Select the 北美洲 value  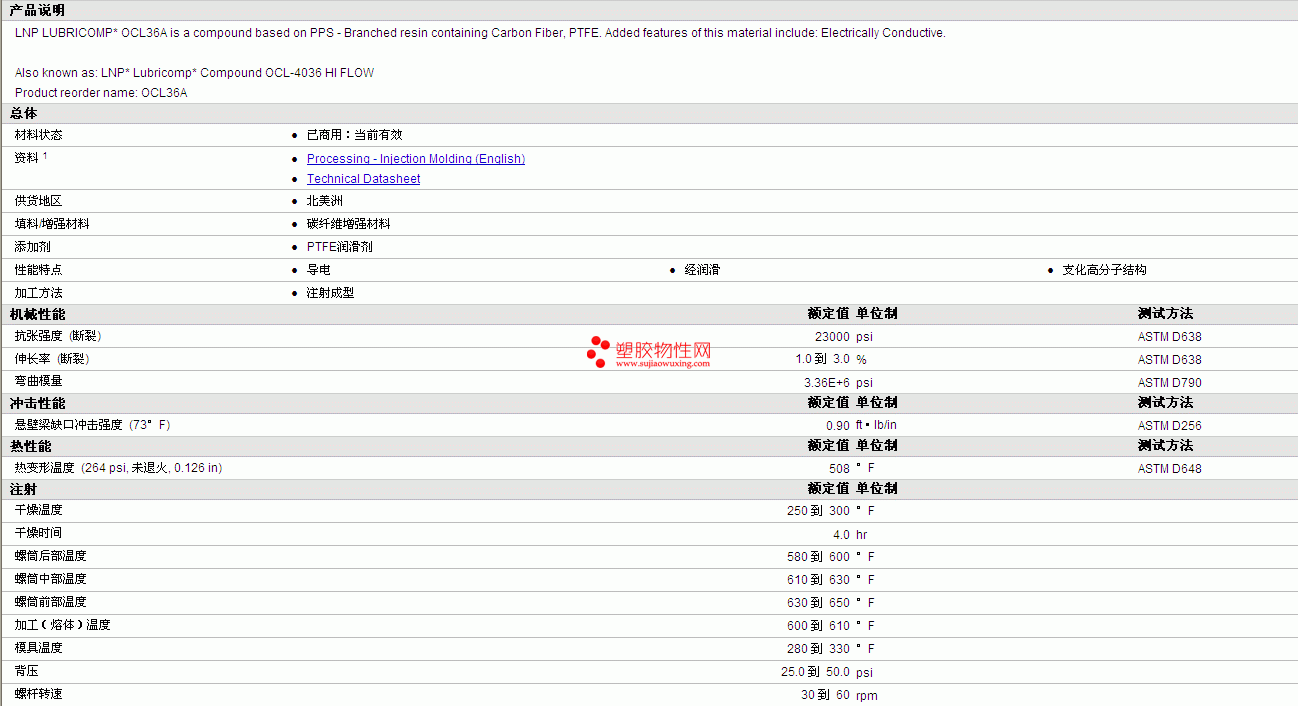pos(324,201)
